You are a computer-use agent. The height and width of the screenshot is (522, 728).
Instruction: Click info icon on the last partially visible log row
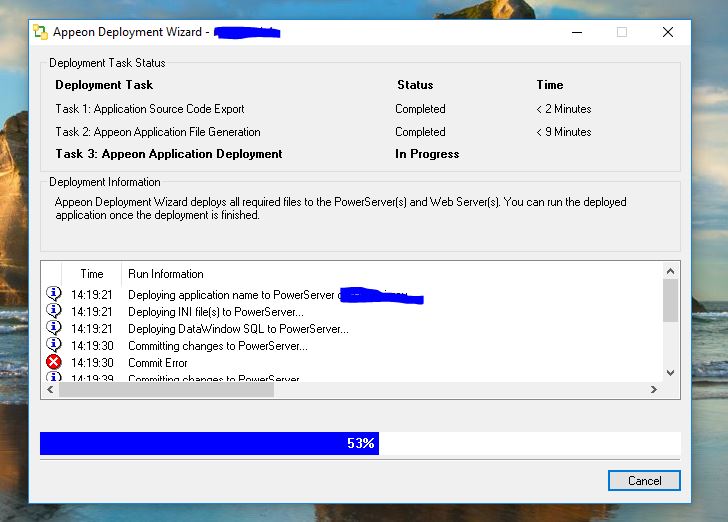(54, 378)
